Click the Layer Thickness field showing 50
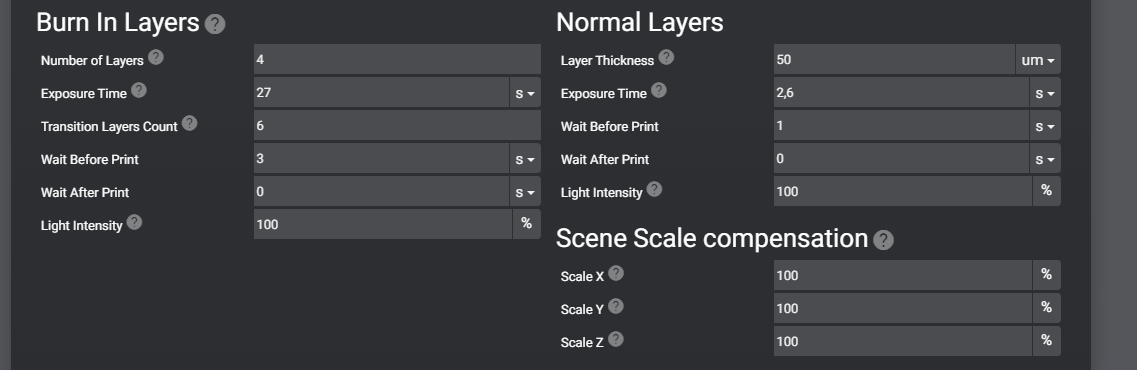Image resolution: width=1137 pixels, height=370 pixels. pyautogui.click(x=894, y=59)
